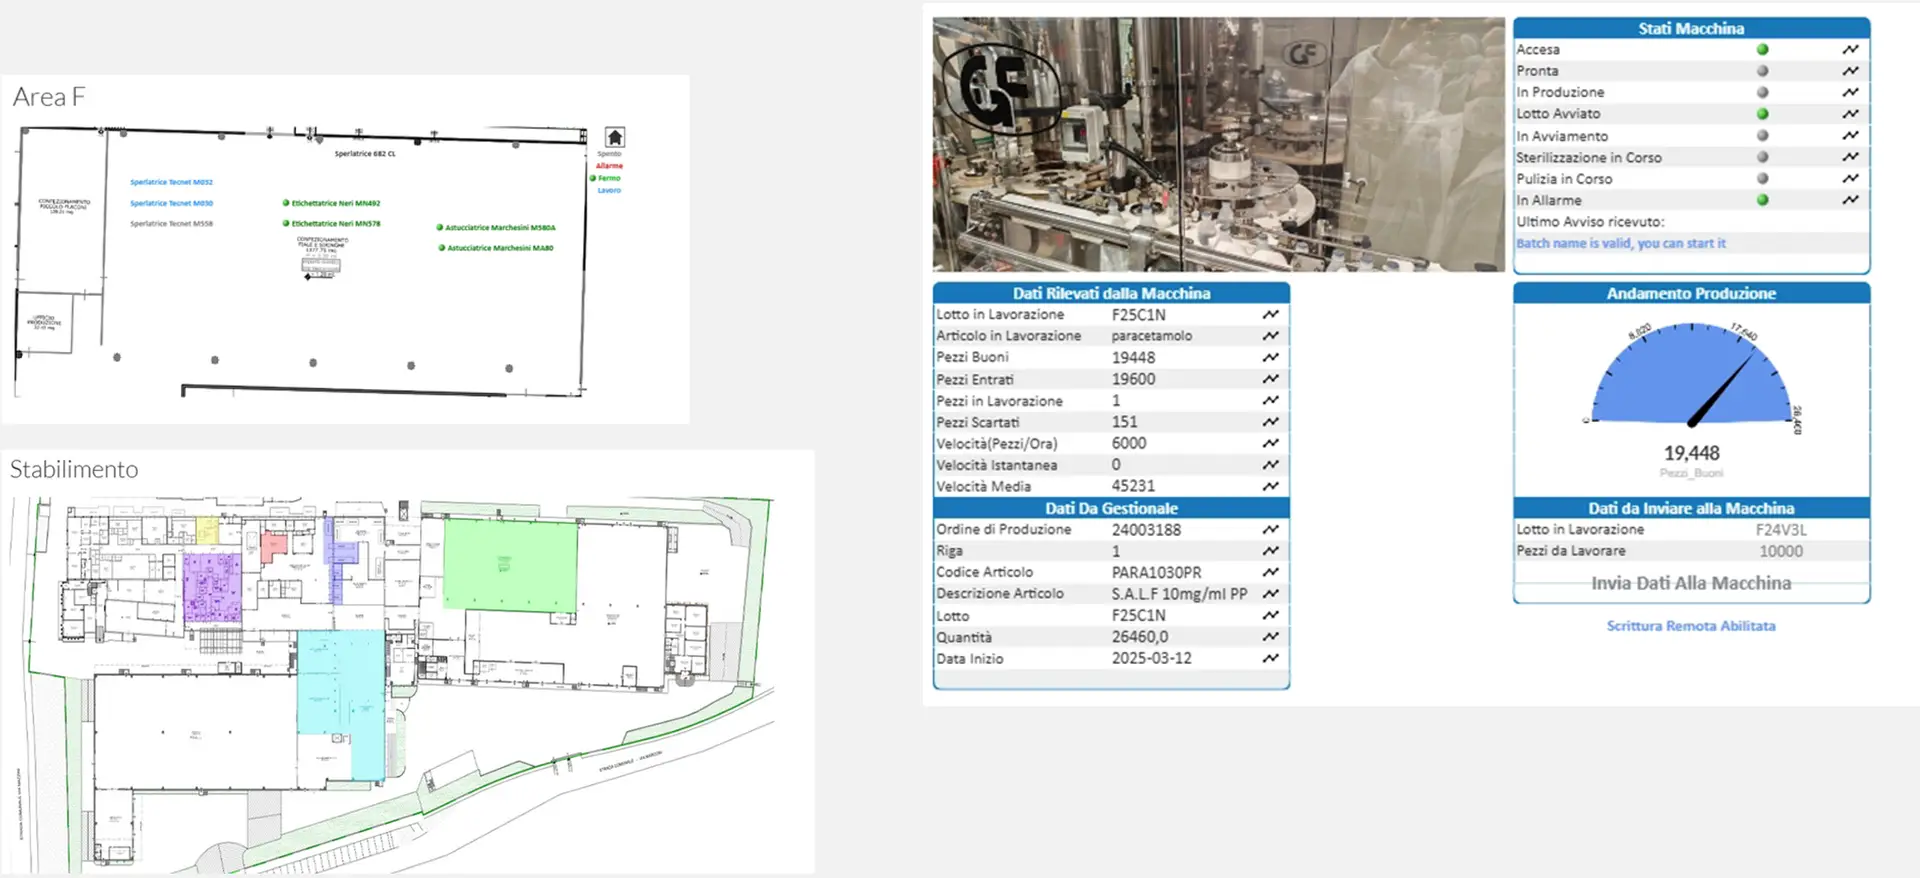Show trend for Velocità Media row
Image resolution: width=1920 pixels, height=878 pixels.
click(x=1270, y=486)
